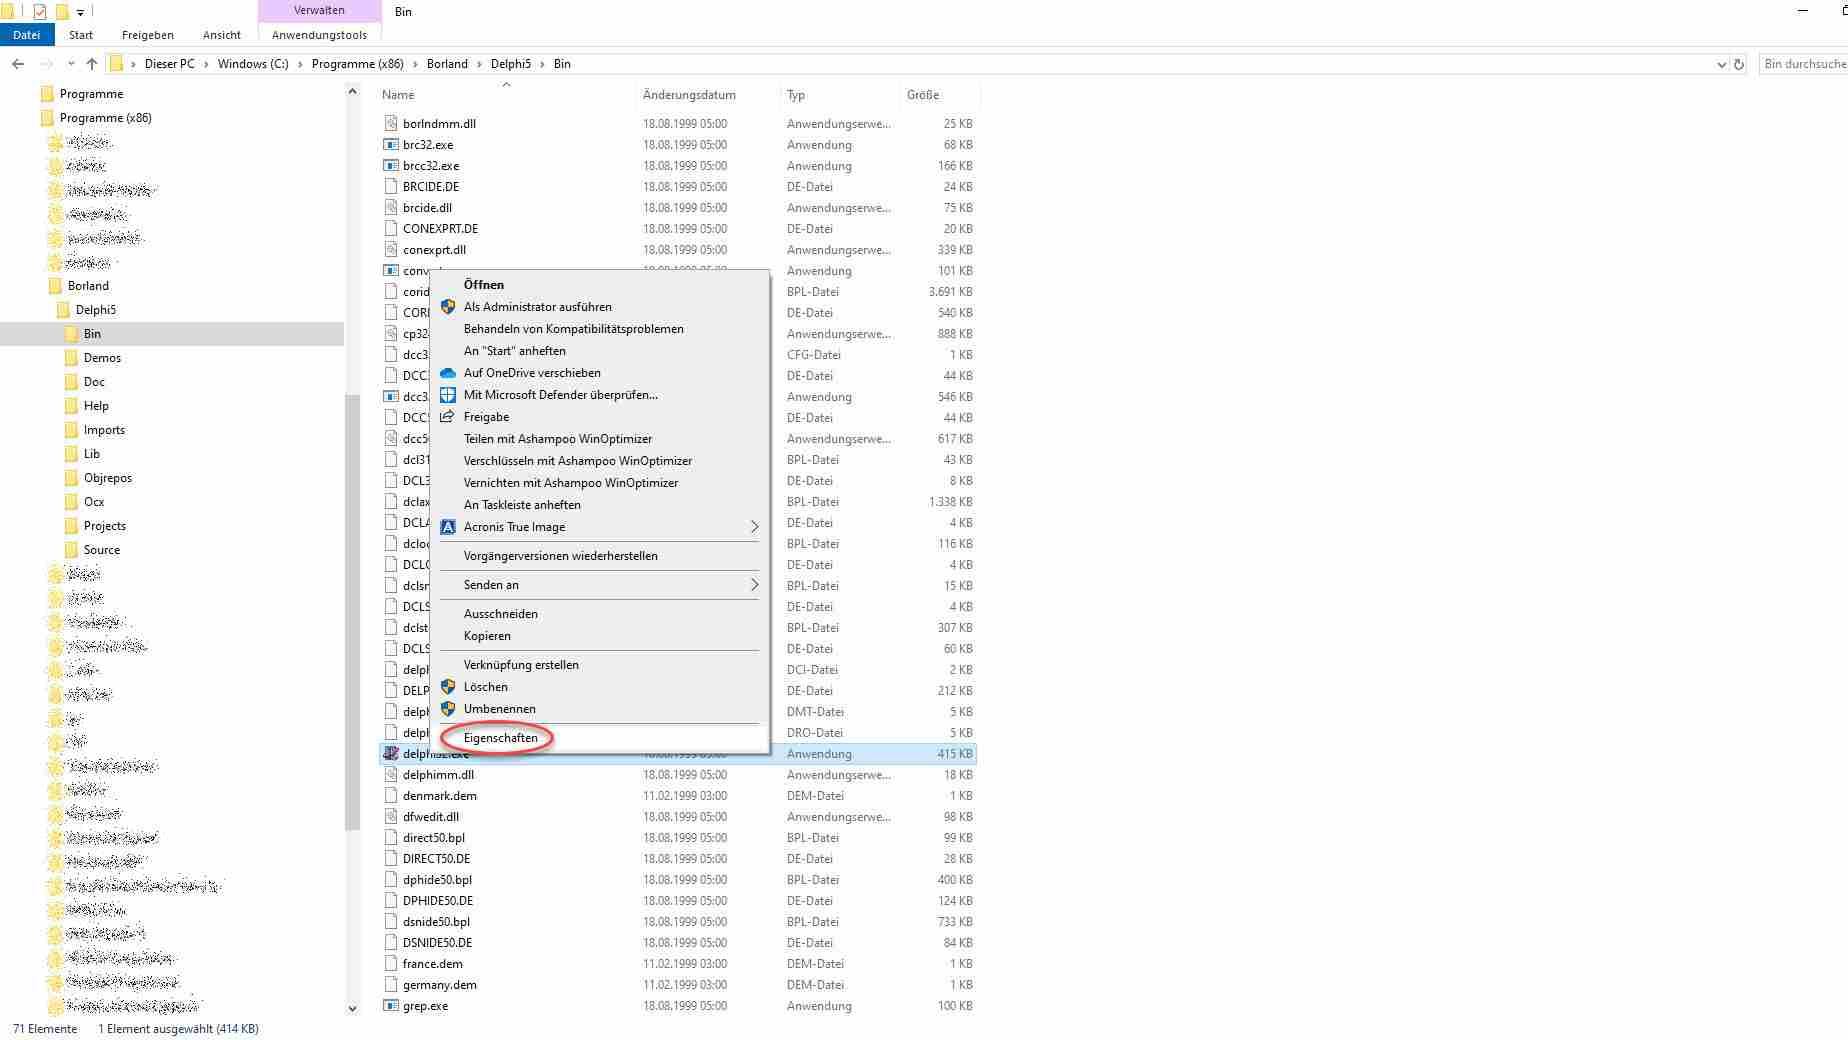
Task: Select Ausschneiden from the context menu
Action: pyautogui.click(x=600, y=614)
